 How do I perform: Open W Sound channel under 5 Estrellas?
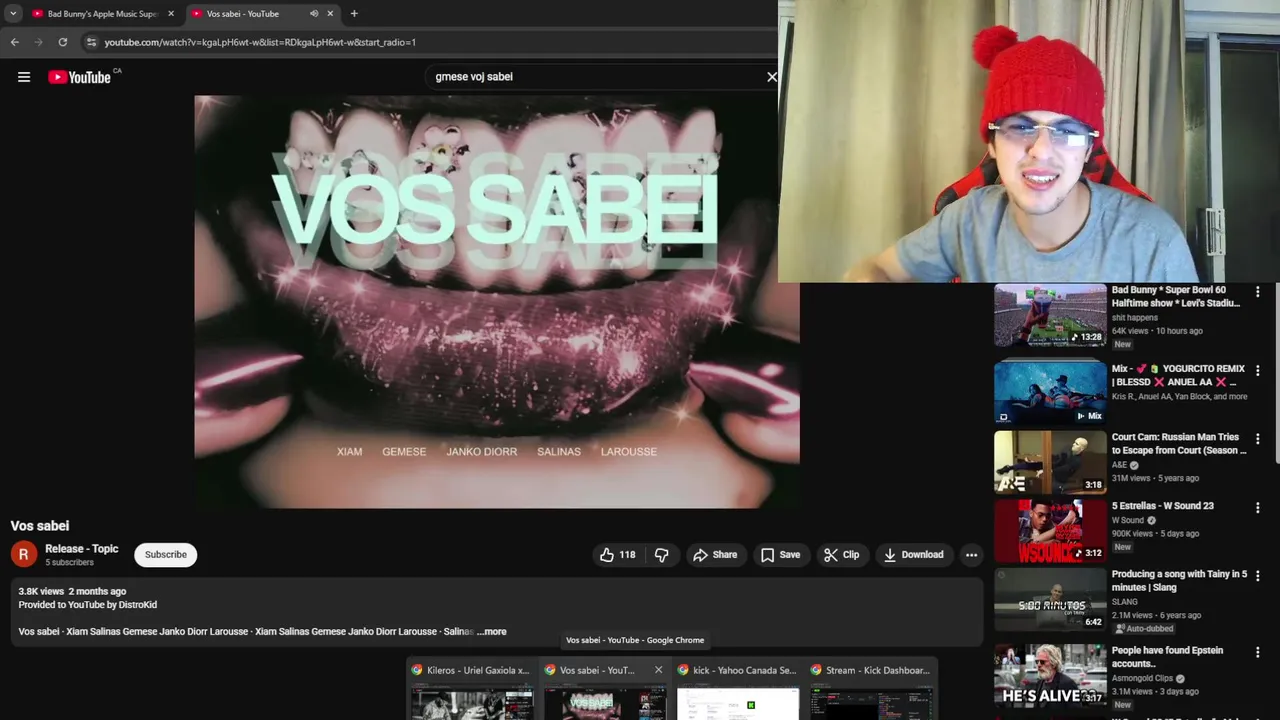(x=1128, y=520)
